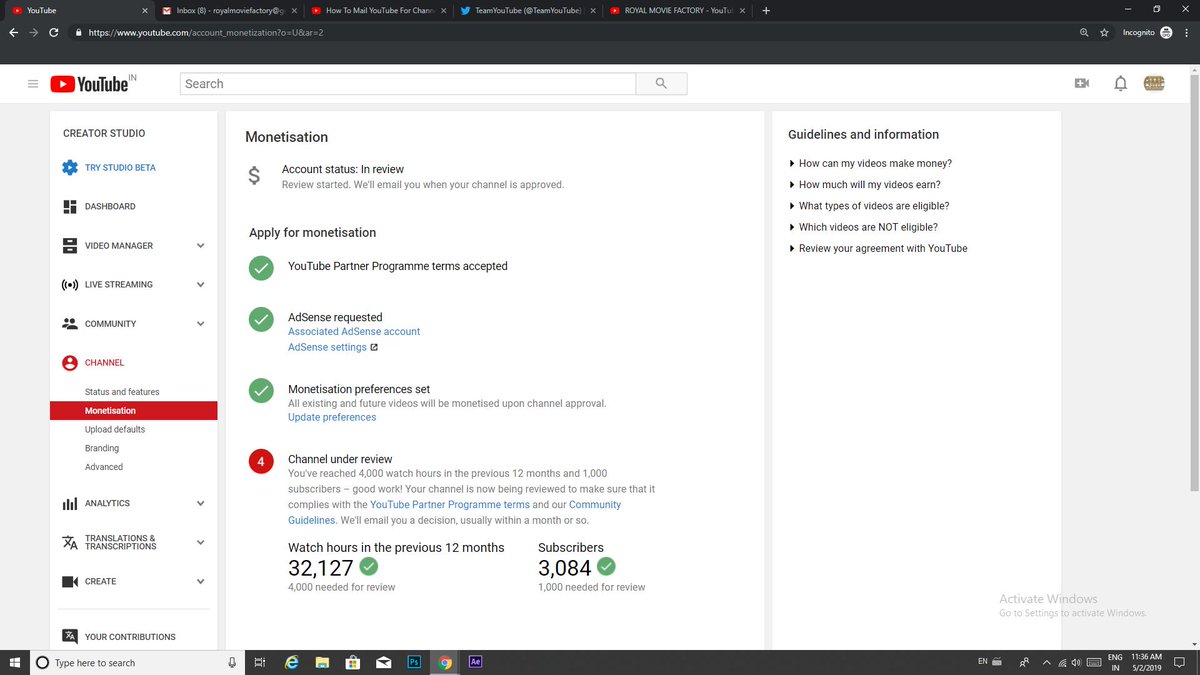Open YouTube Partner Programme terms link

450,505
